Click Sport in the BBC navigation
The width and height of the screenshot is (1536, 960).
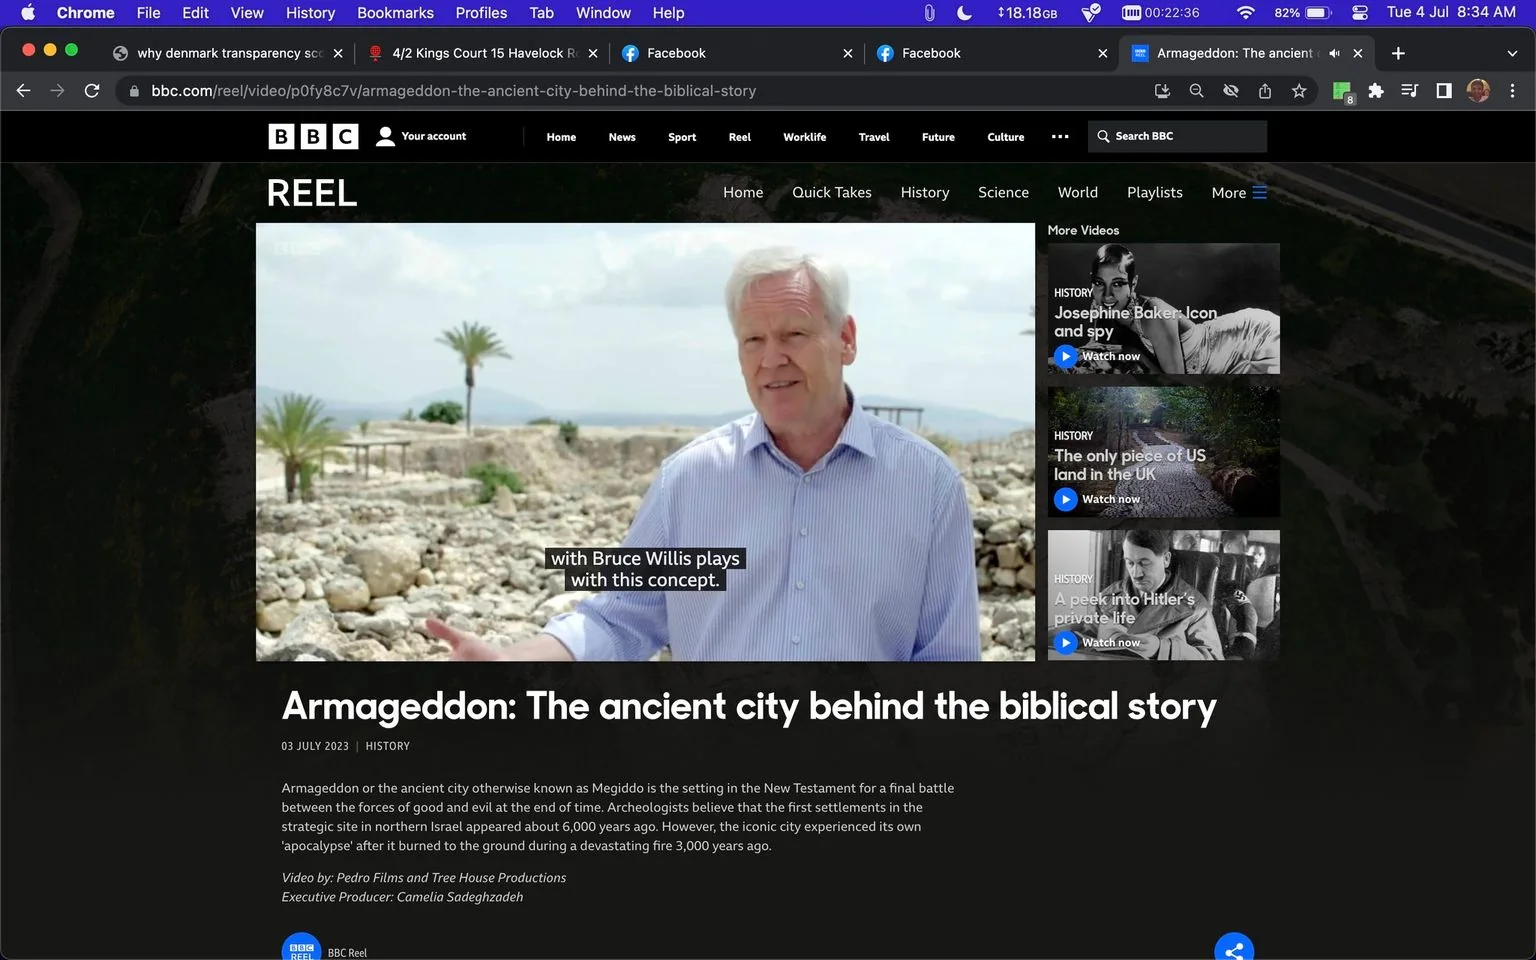(x=682, y=137)
